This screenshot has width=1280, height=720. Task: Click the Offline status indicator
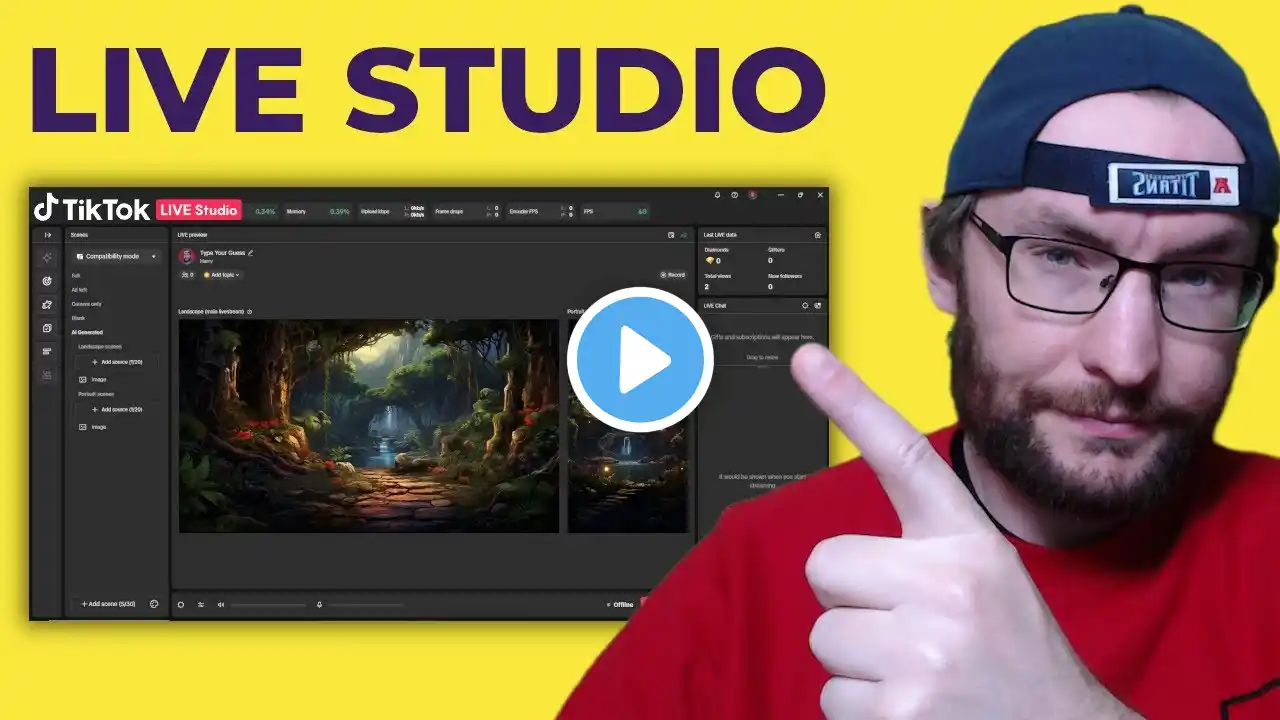[x=620, y=605]
